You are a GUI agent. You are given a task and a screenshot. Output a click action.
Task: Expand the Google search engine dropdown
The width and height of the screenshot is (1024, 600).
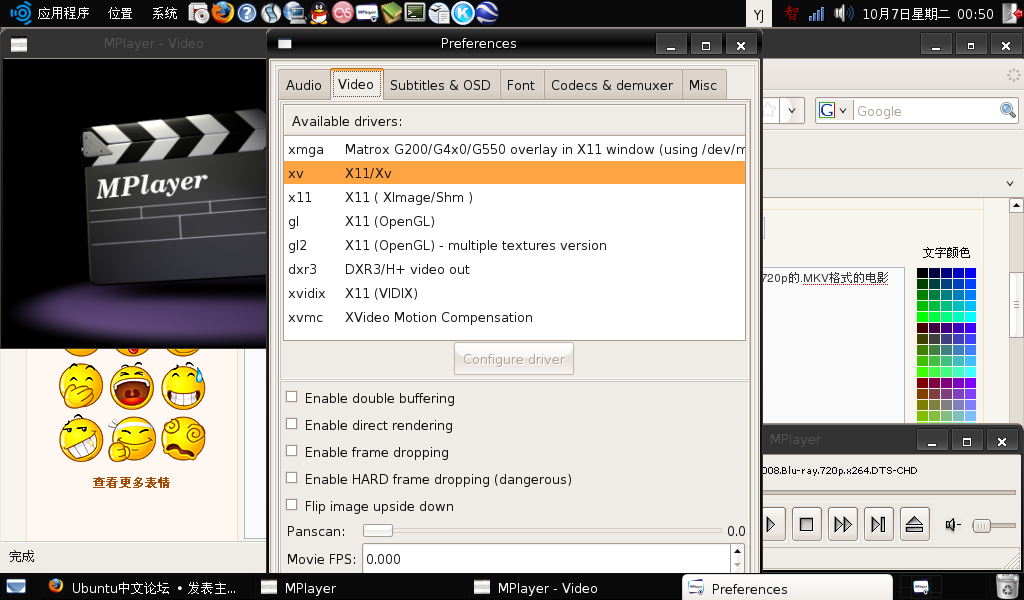click(x=843, y=110)
